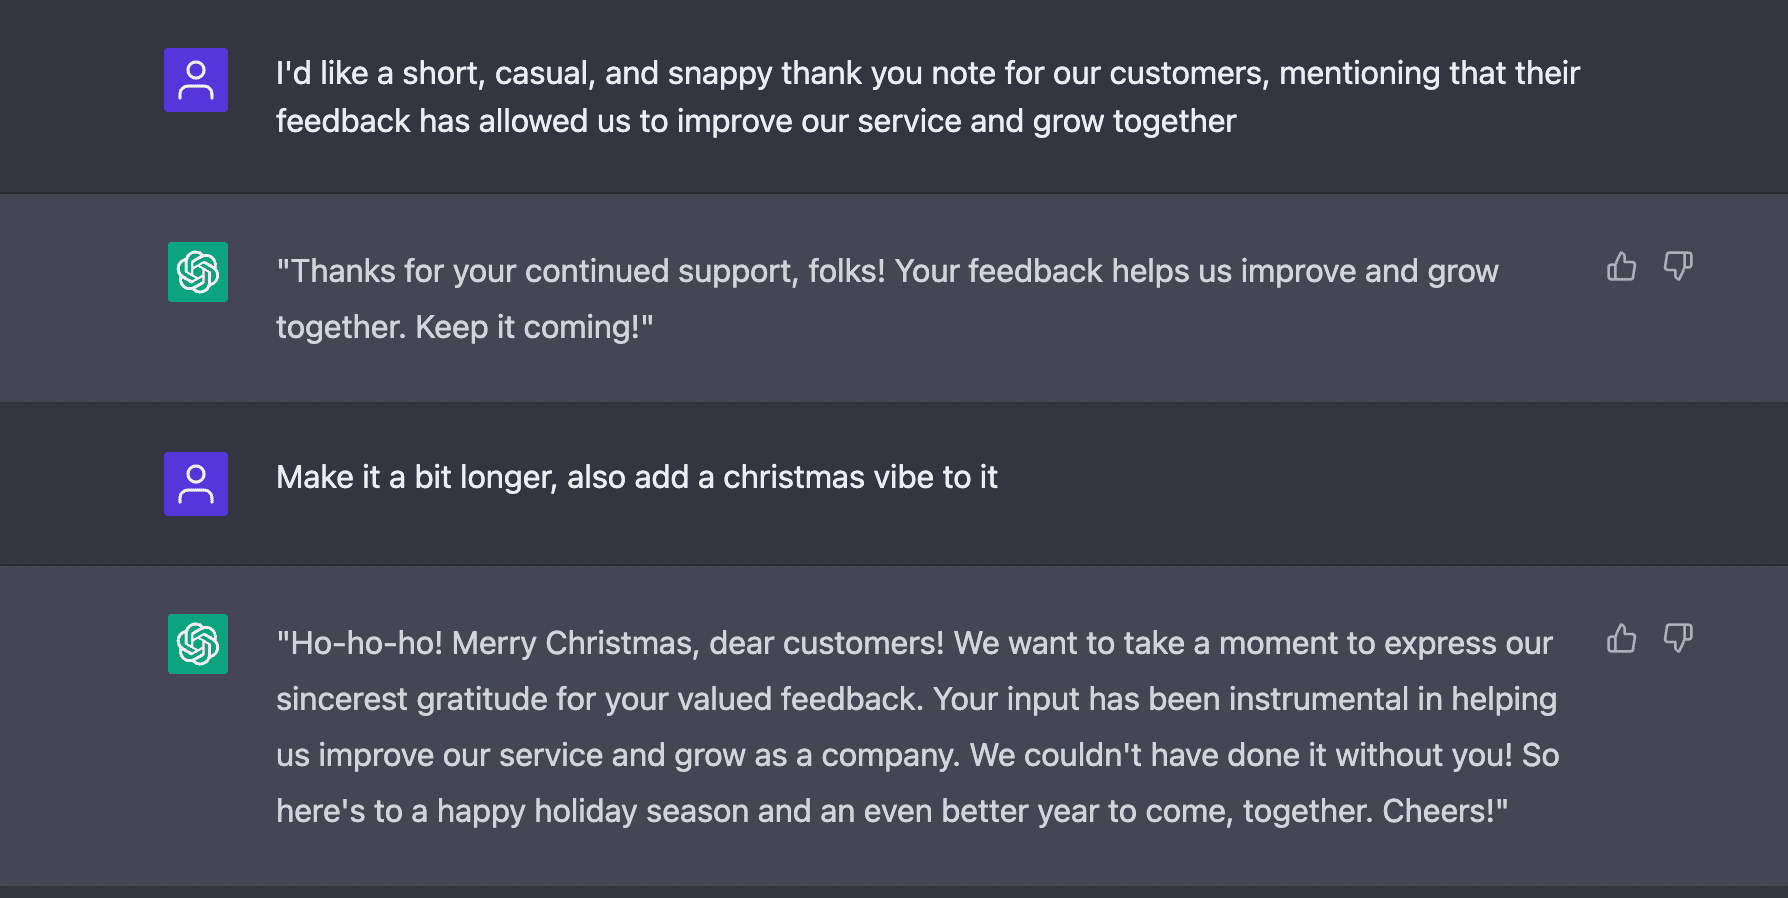Select the thumbs down icon on the first response
Image resolution: width=1788 pixels, height=898 pixels.
1678,267
